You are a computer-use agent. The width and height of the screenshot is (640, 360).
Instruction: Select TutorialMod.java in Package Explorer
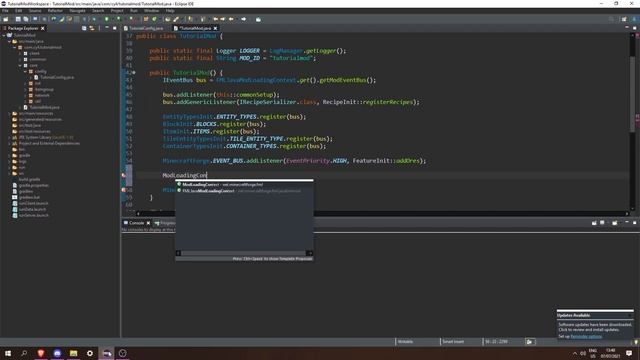click(x=44, y=107)
